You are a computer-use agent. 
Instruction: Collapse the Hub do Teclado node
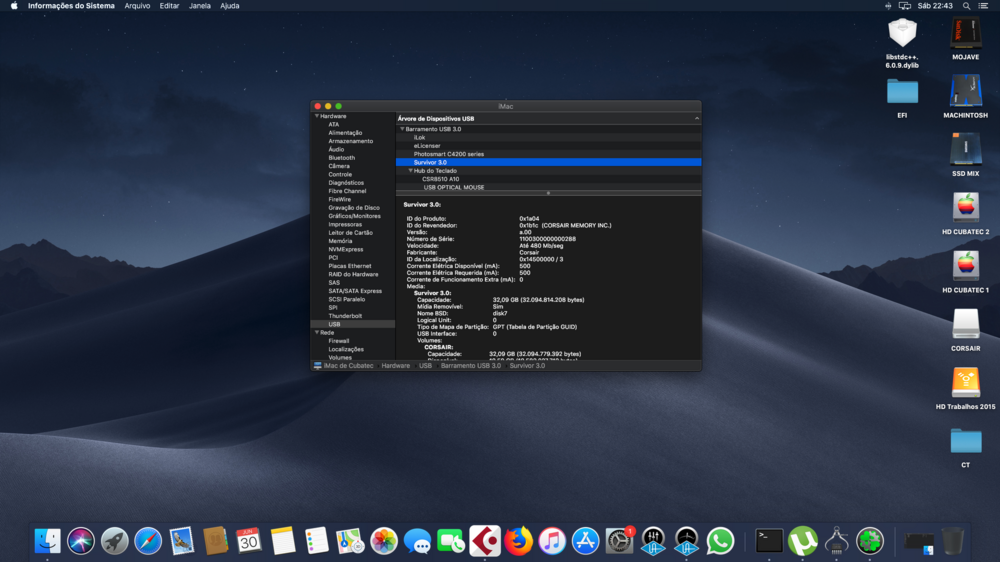pos(410,171)
